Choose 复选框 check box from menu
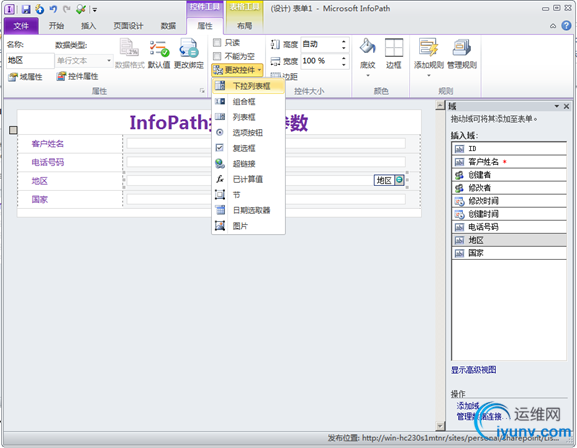Viewport: 577px width, 448px height. coord(248,148)
